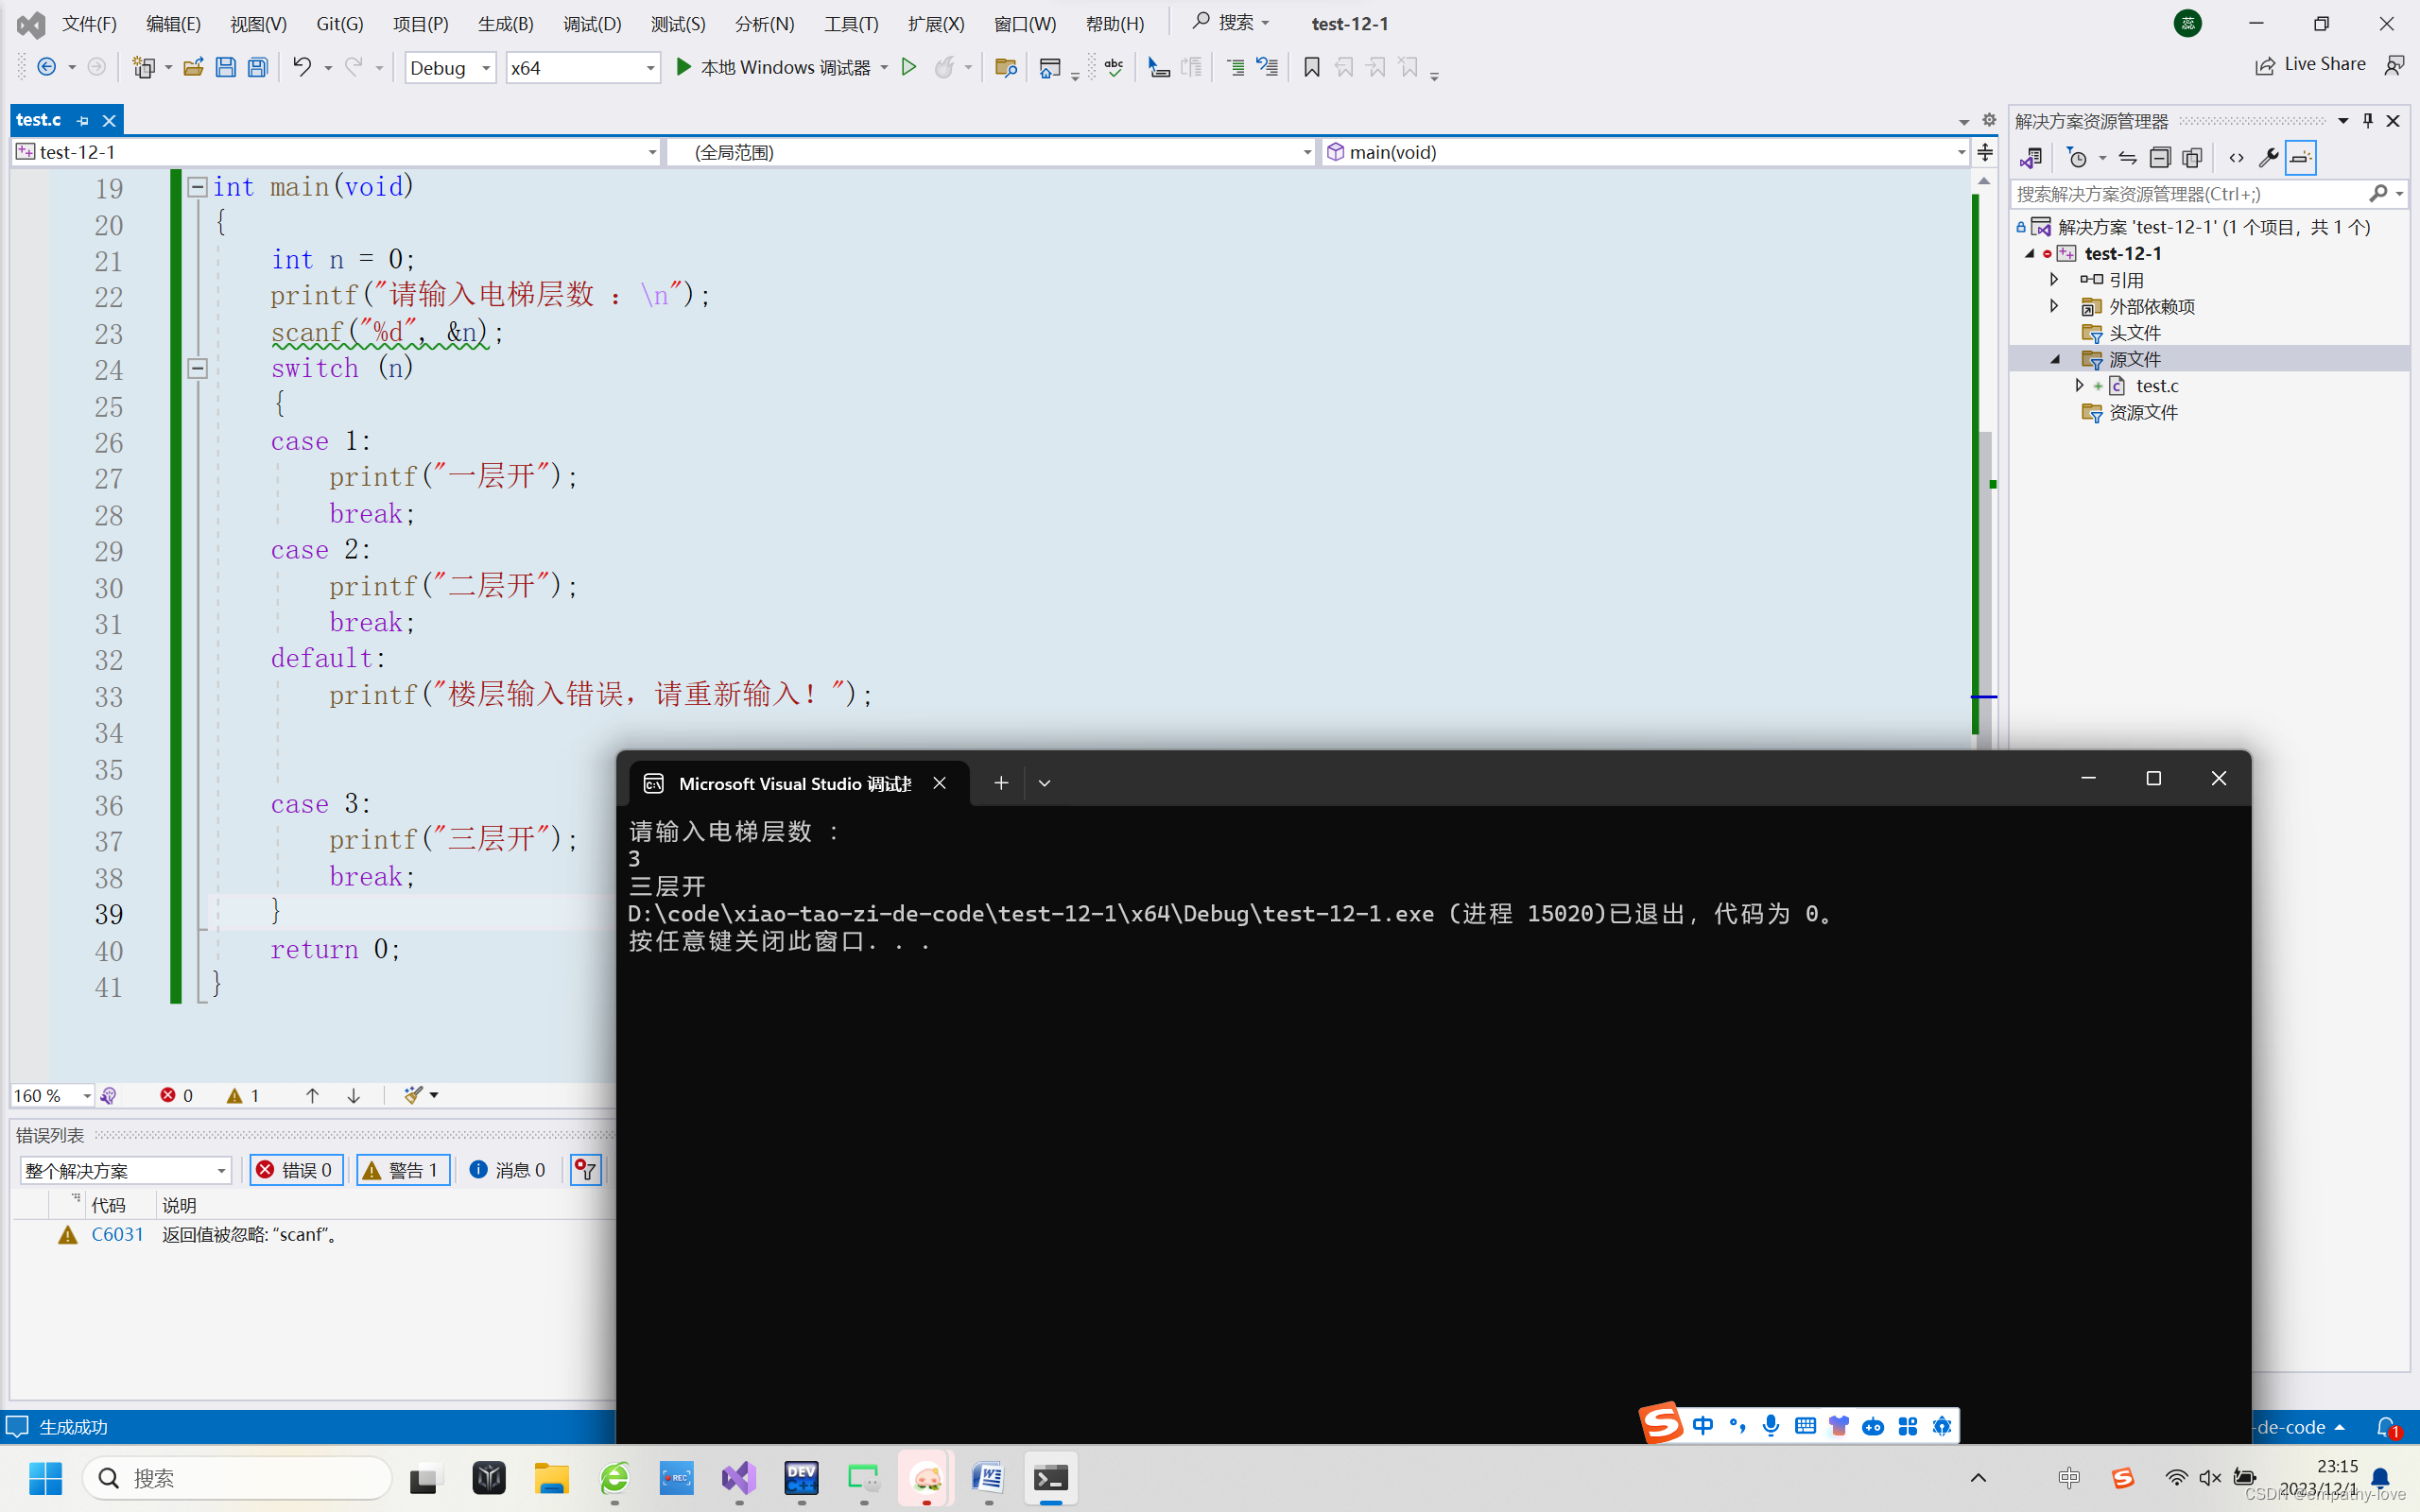Expand the 外部依赖项 node
Image resolution: width=2420 pixels, height=1512 pixels.
(x=2054, y=306)
